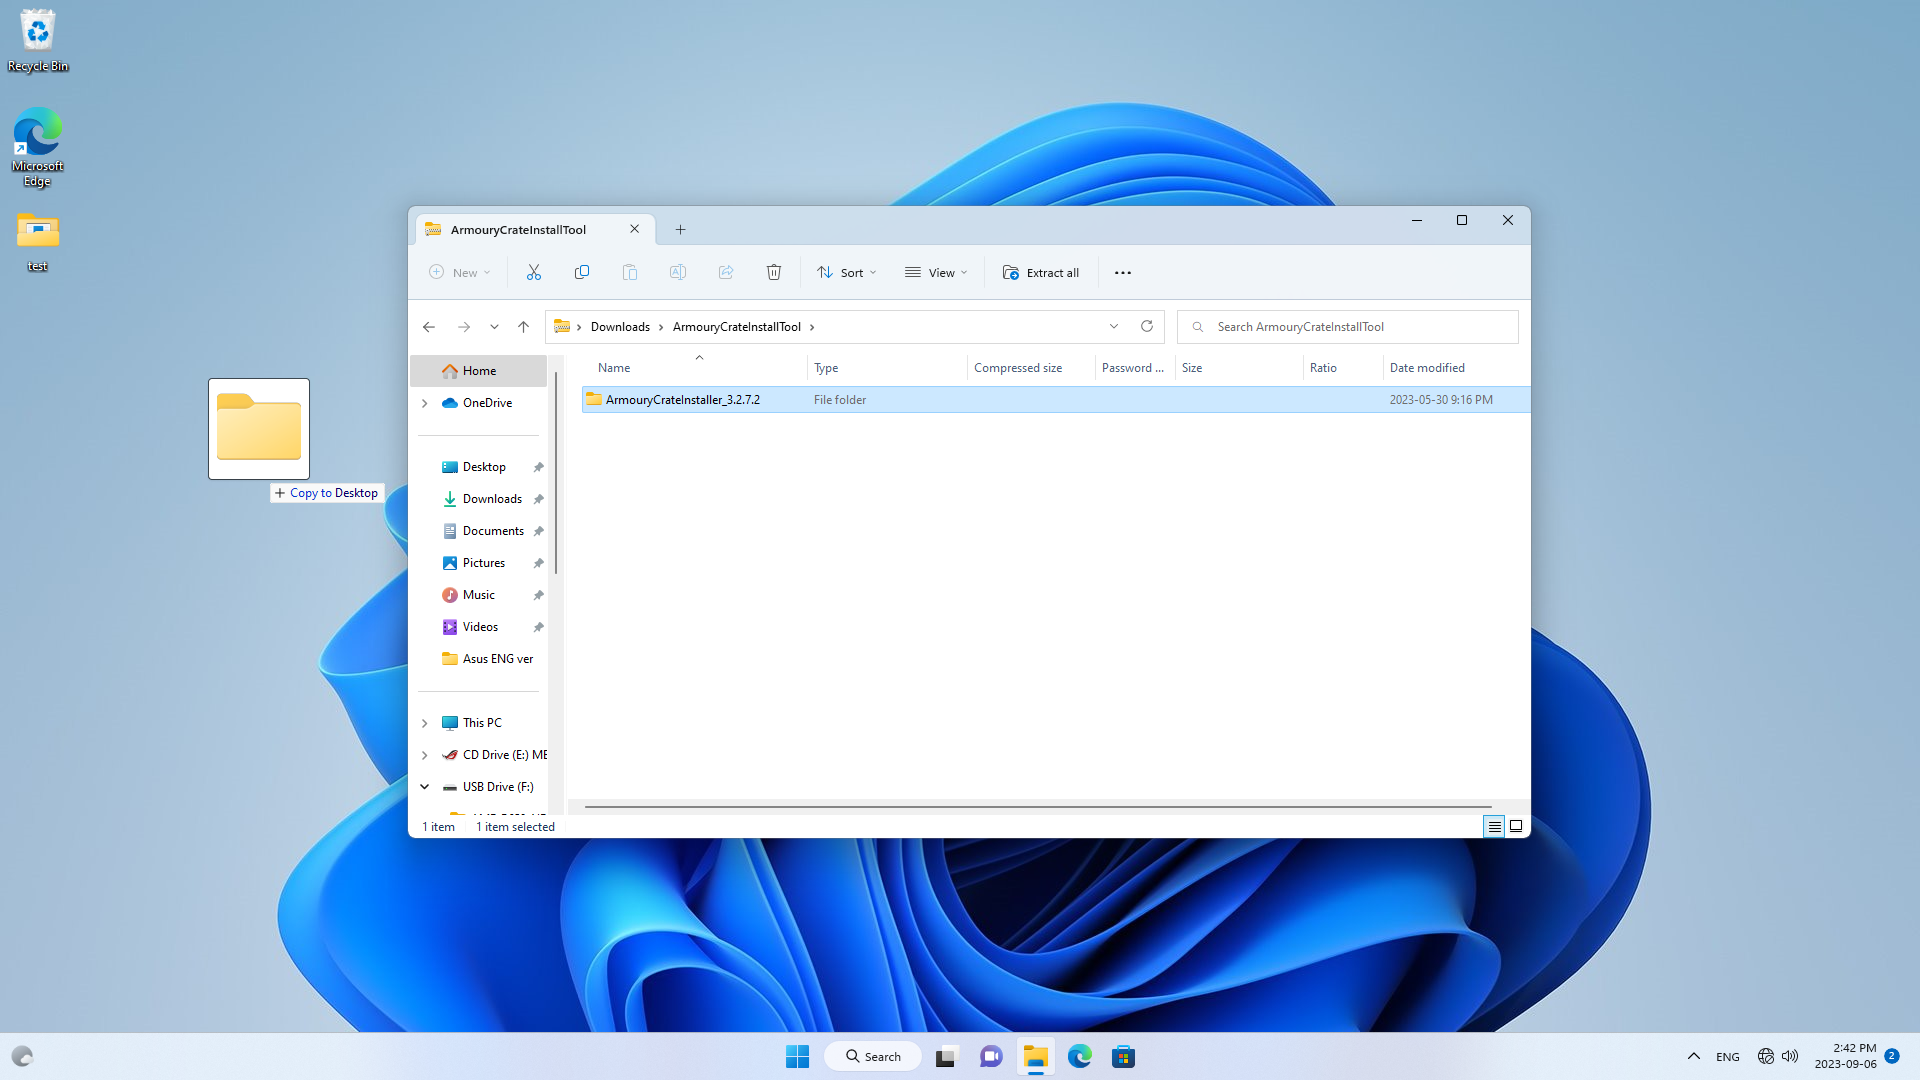Click the Copy icon in toolbar
1920x1080 pixels.
[x=582, y=272]
